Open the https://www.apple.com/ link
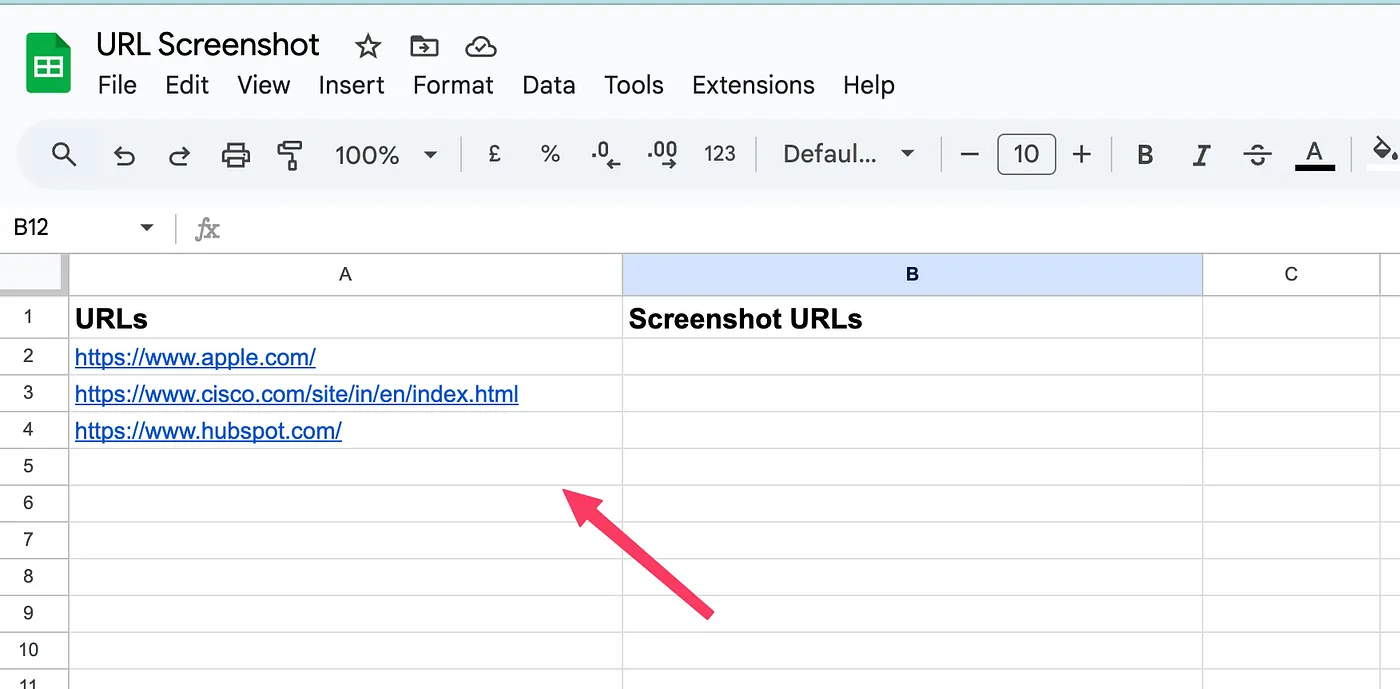This screenshot has width=1400, height=689. tap(195, 357)
